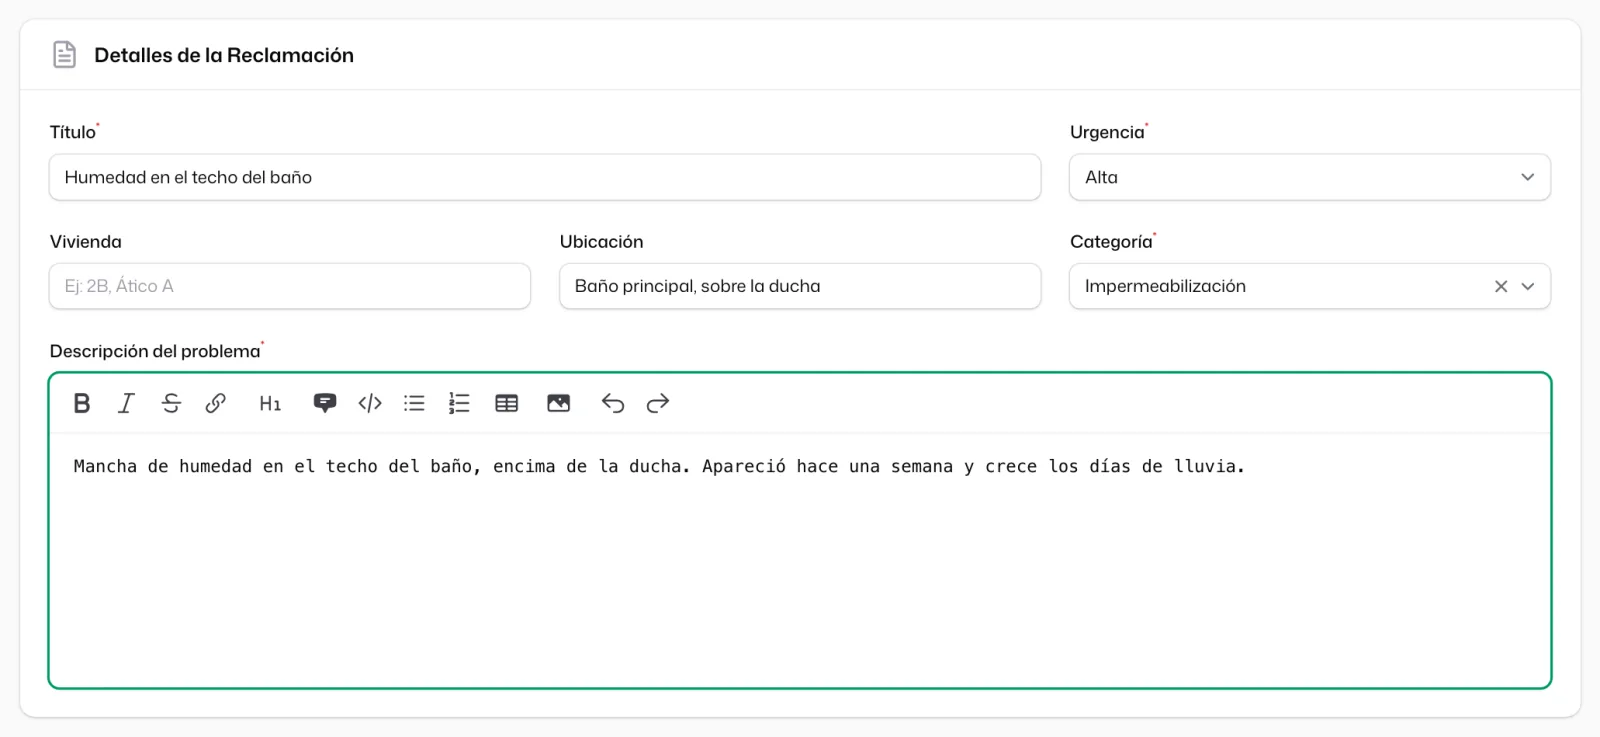Click the Título label
1600x737 pixels.
pos(73,132)
